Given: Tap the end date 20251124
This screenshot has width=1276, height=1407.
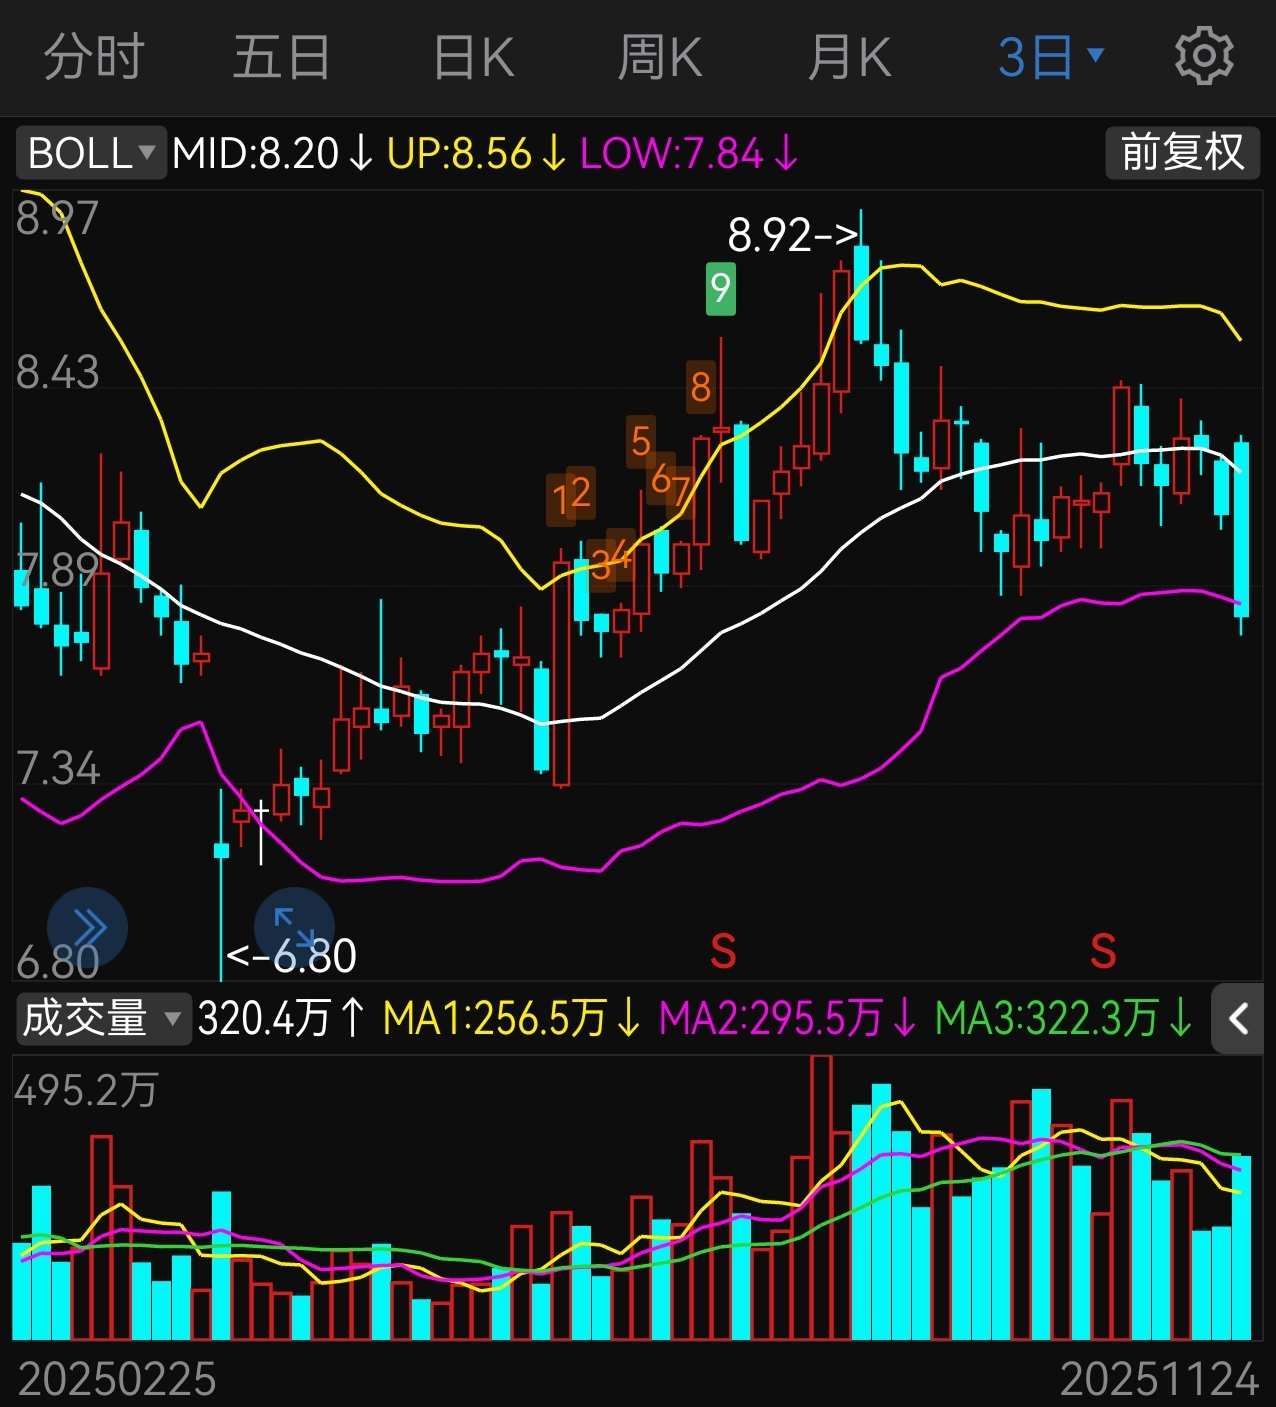Looking at the screenshot, I should pos(1159,1380).
